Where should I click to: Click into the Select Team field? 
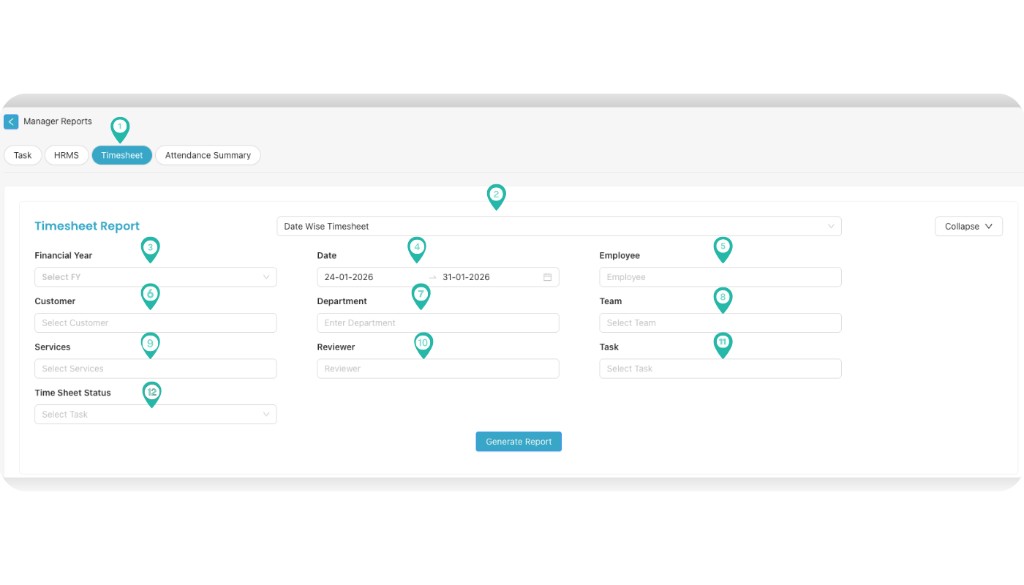click(x=721, y=322)
